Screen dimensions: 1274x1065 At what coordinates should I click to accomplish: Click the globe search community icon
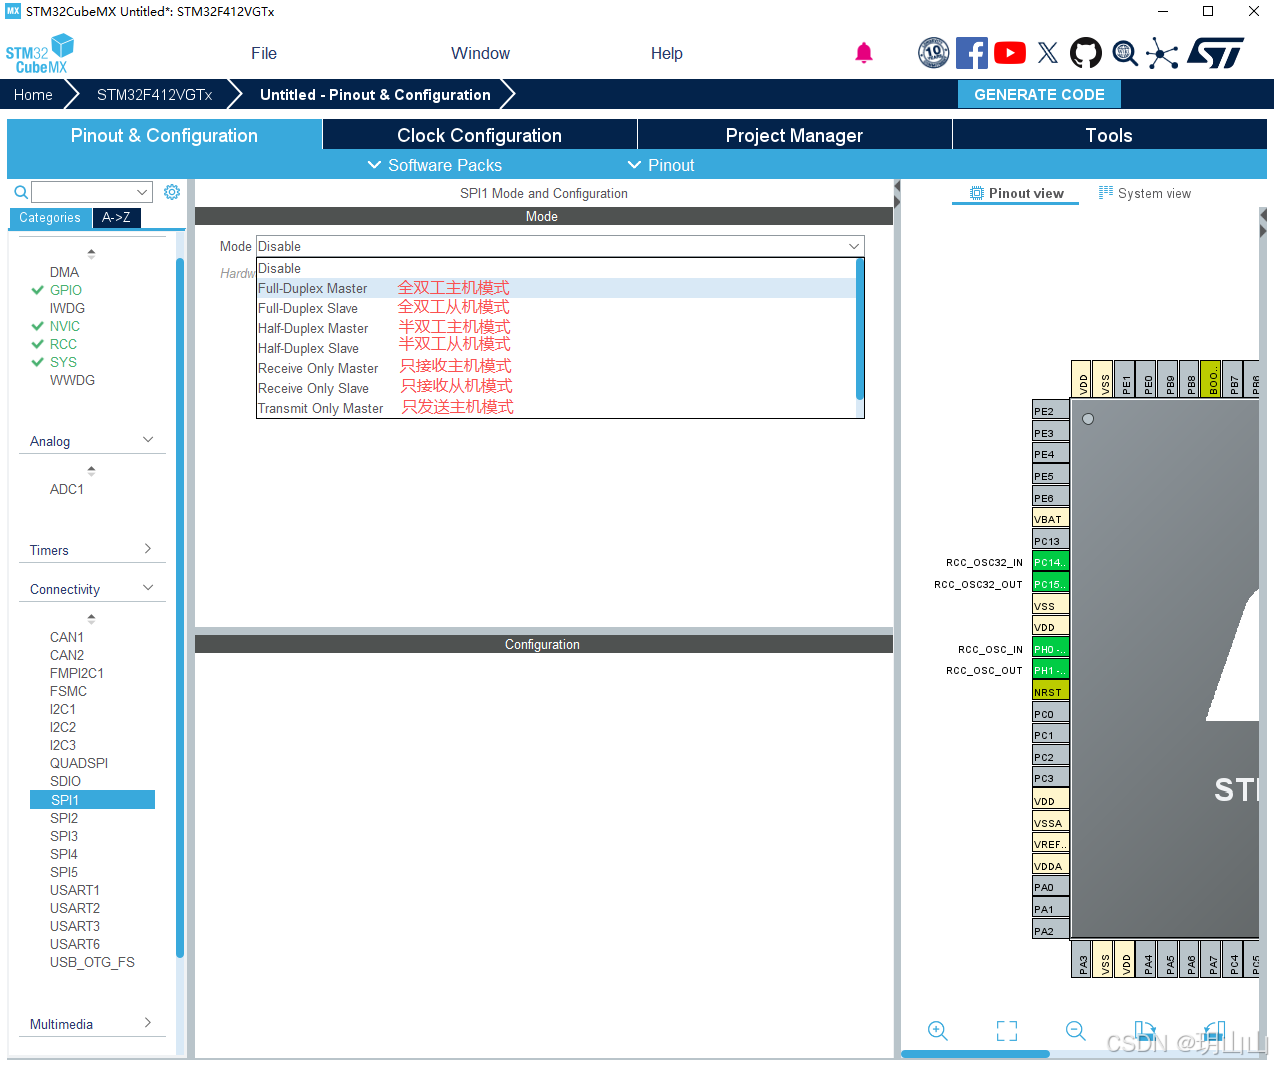[x=1124, y=53]
